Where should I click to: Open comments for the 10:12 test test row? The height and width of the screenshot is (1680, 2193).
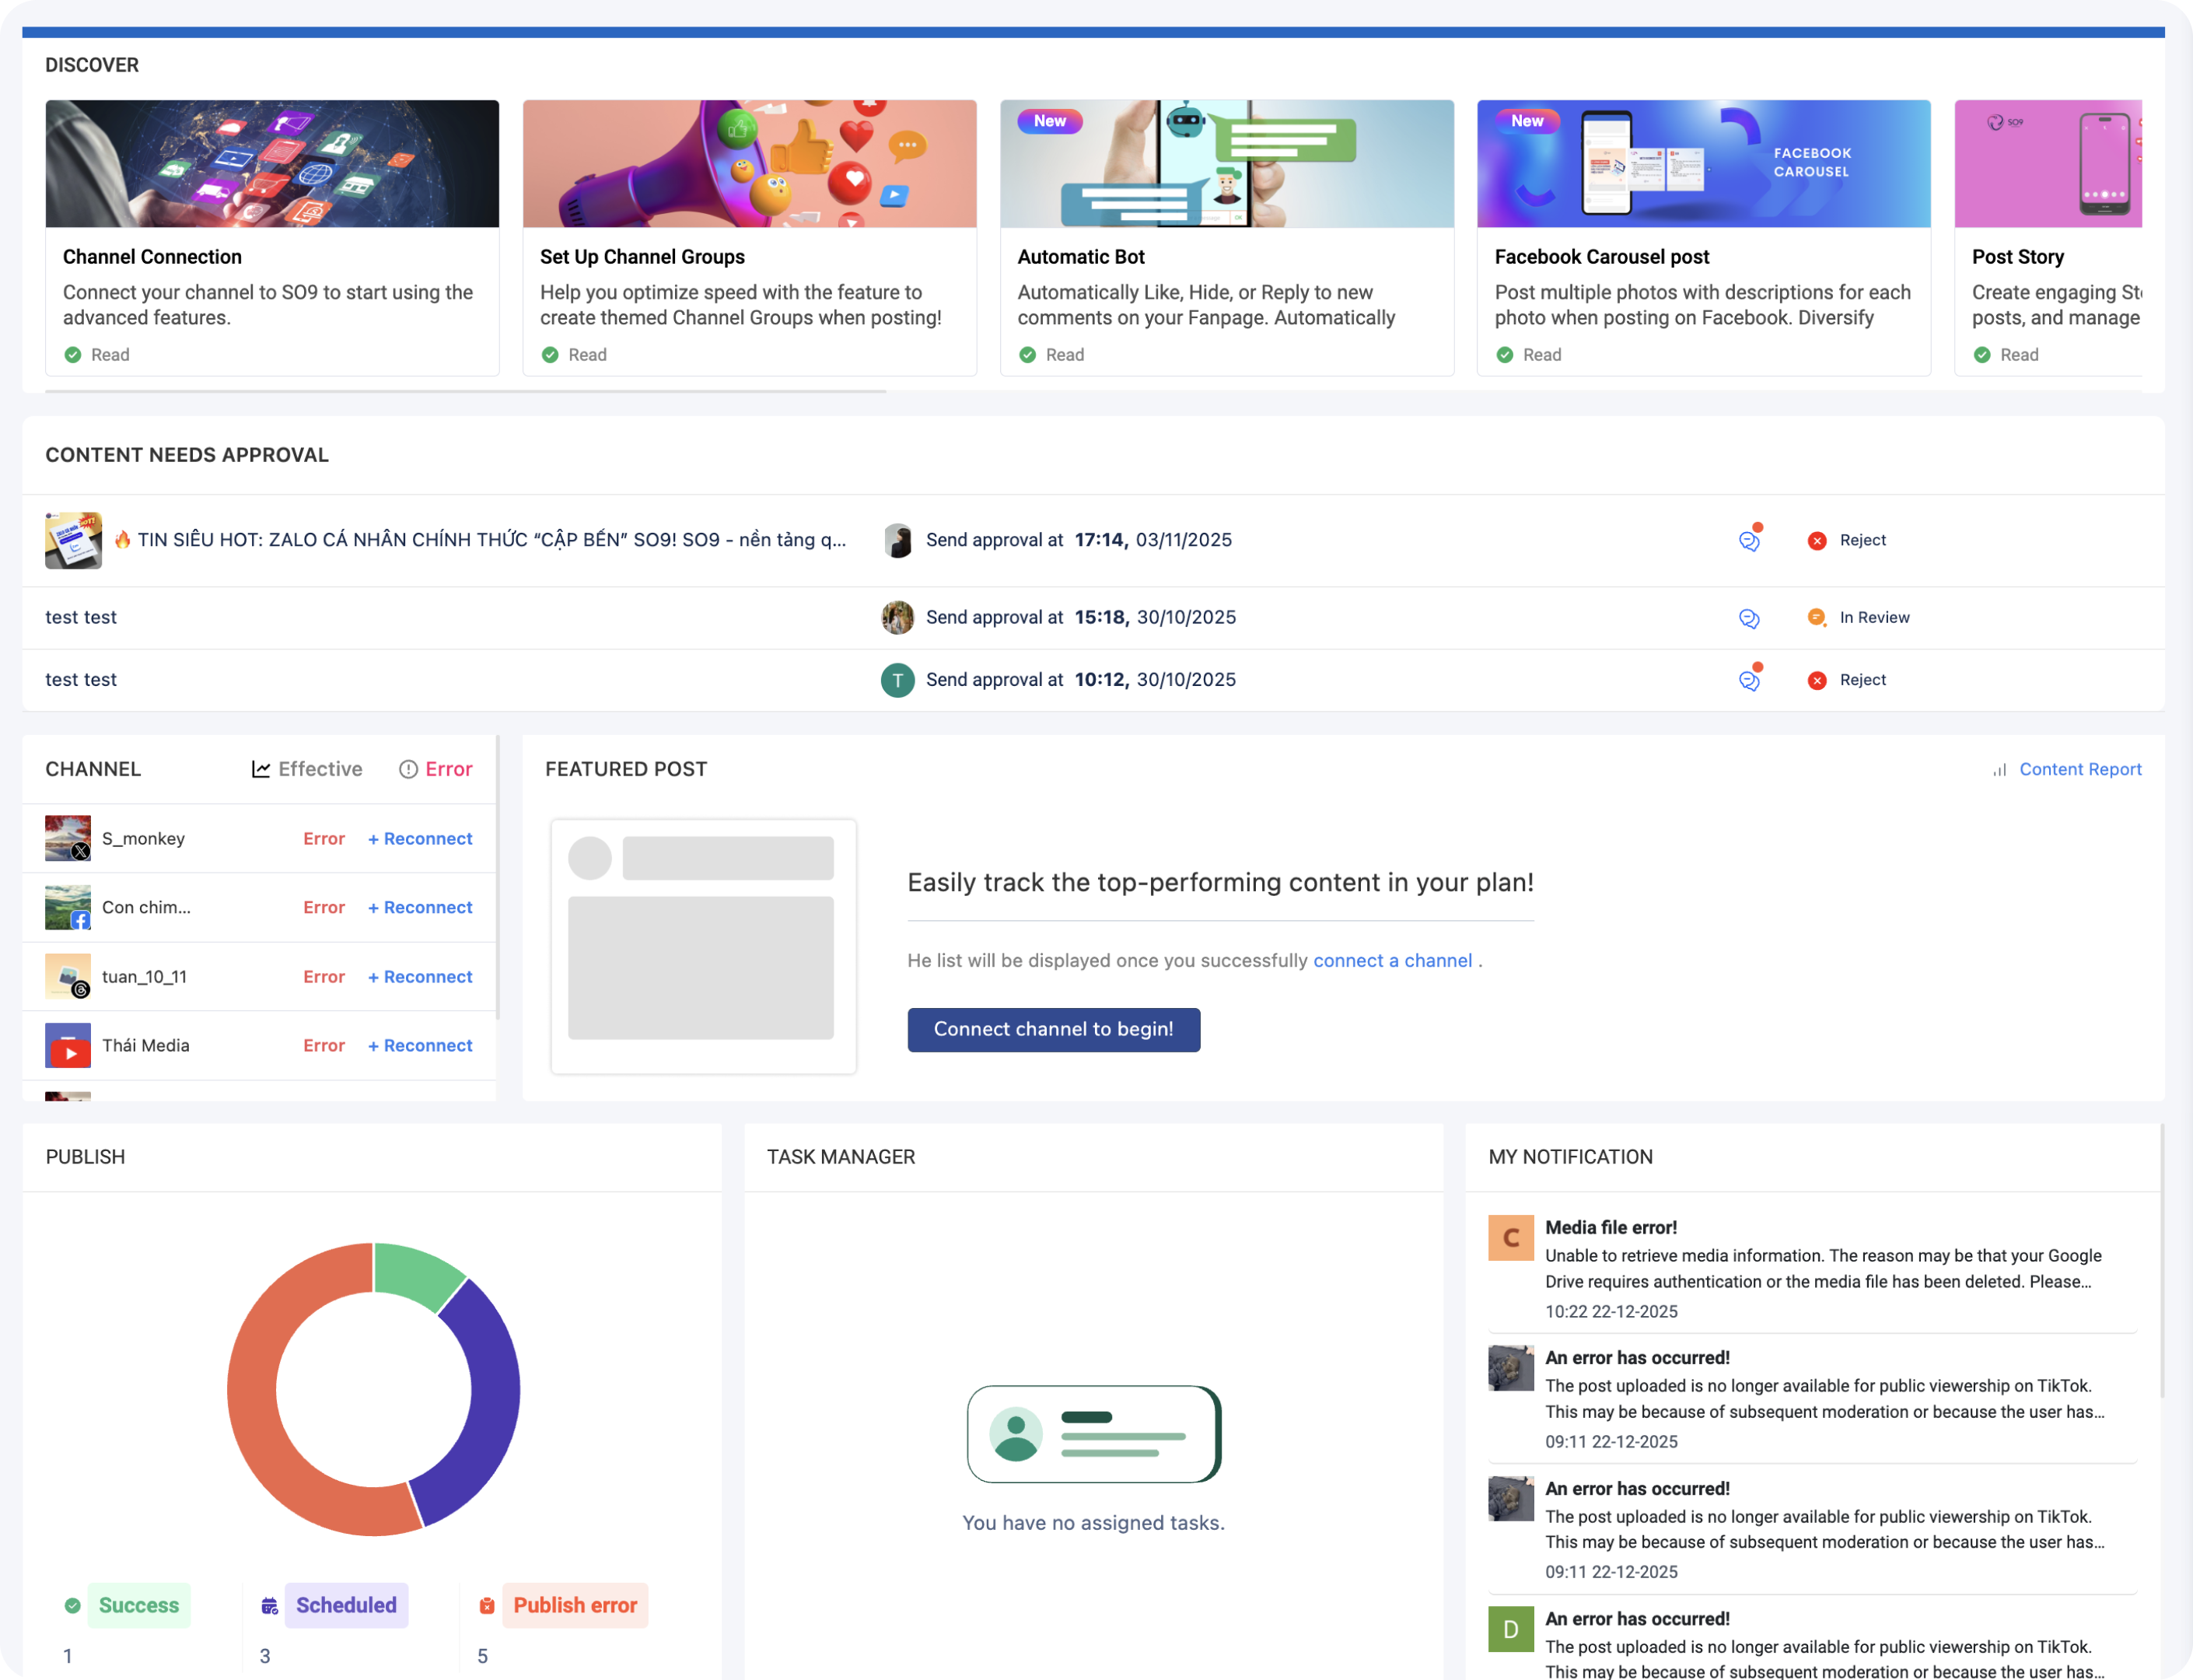(x=1749, y=680)
